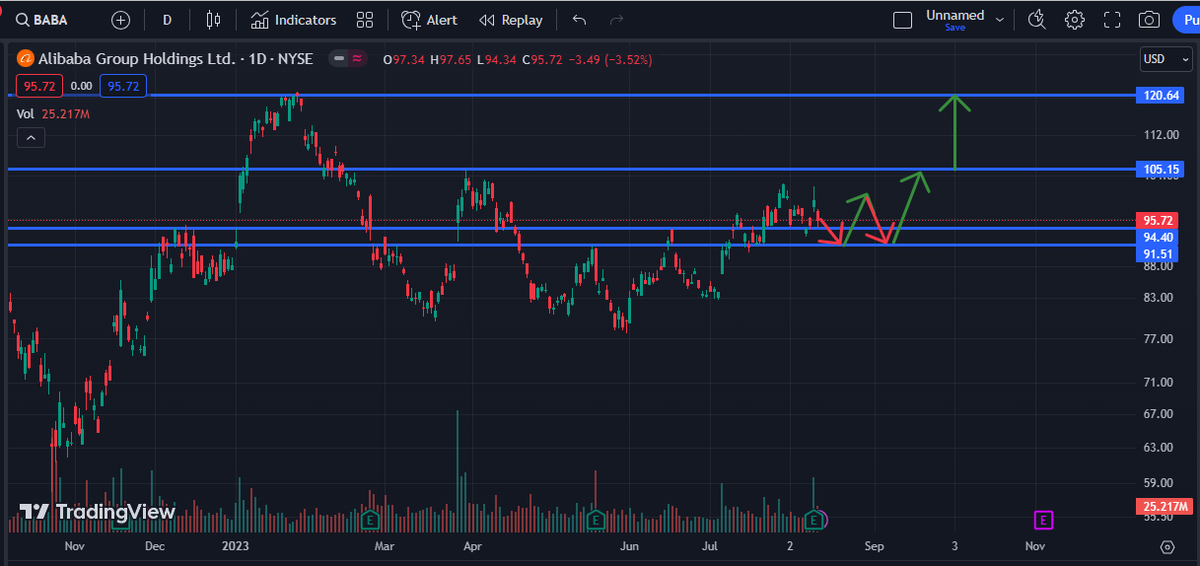
Task: Open chart settings gear
Action: (x=1075, y=20)
